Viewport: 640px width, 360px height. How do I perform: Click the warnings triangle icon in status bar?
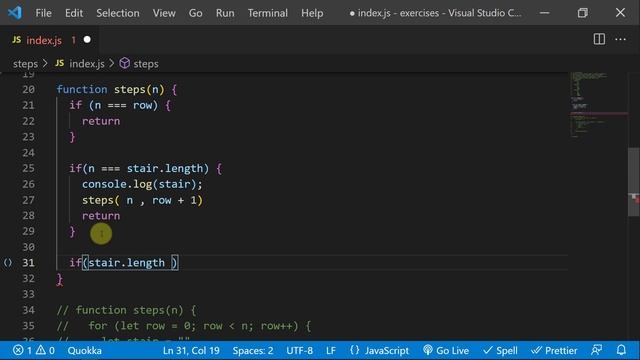point(41,350)
